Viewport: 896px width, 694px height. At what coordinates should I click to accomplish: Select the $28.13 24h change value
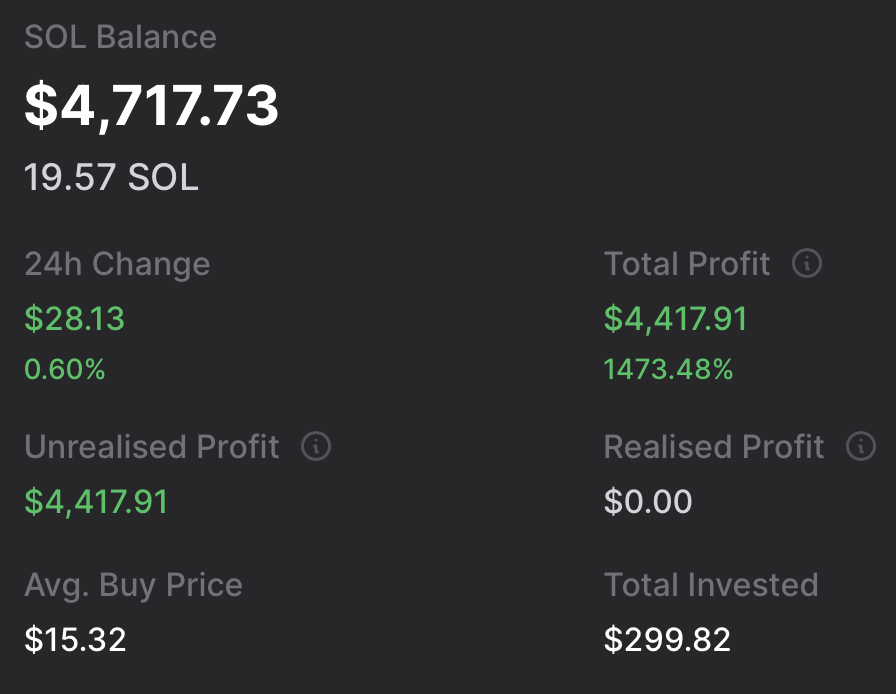point(74,319)
